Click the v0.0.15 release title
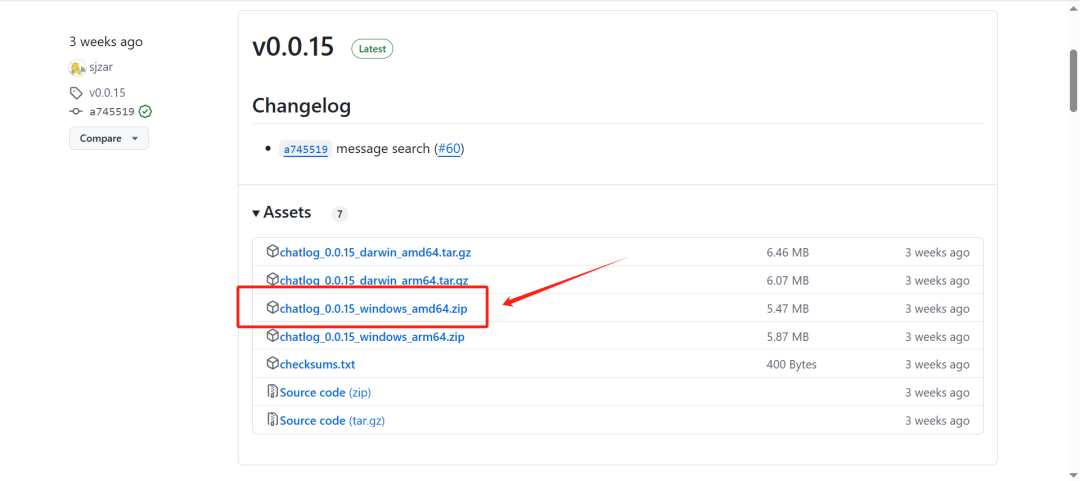 click(293, 47)
